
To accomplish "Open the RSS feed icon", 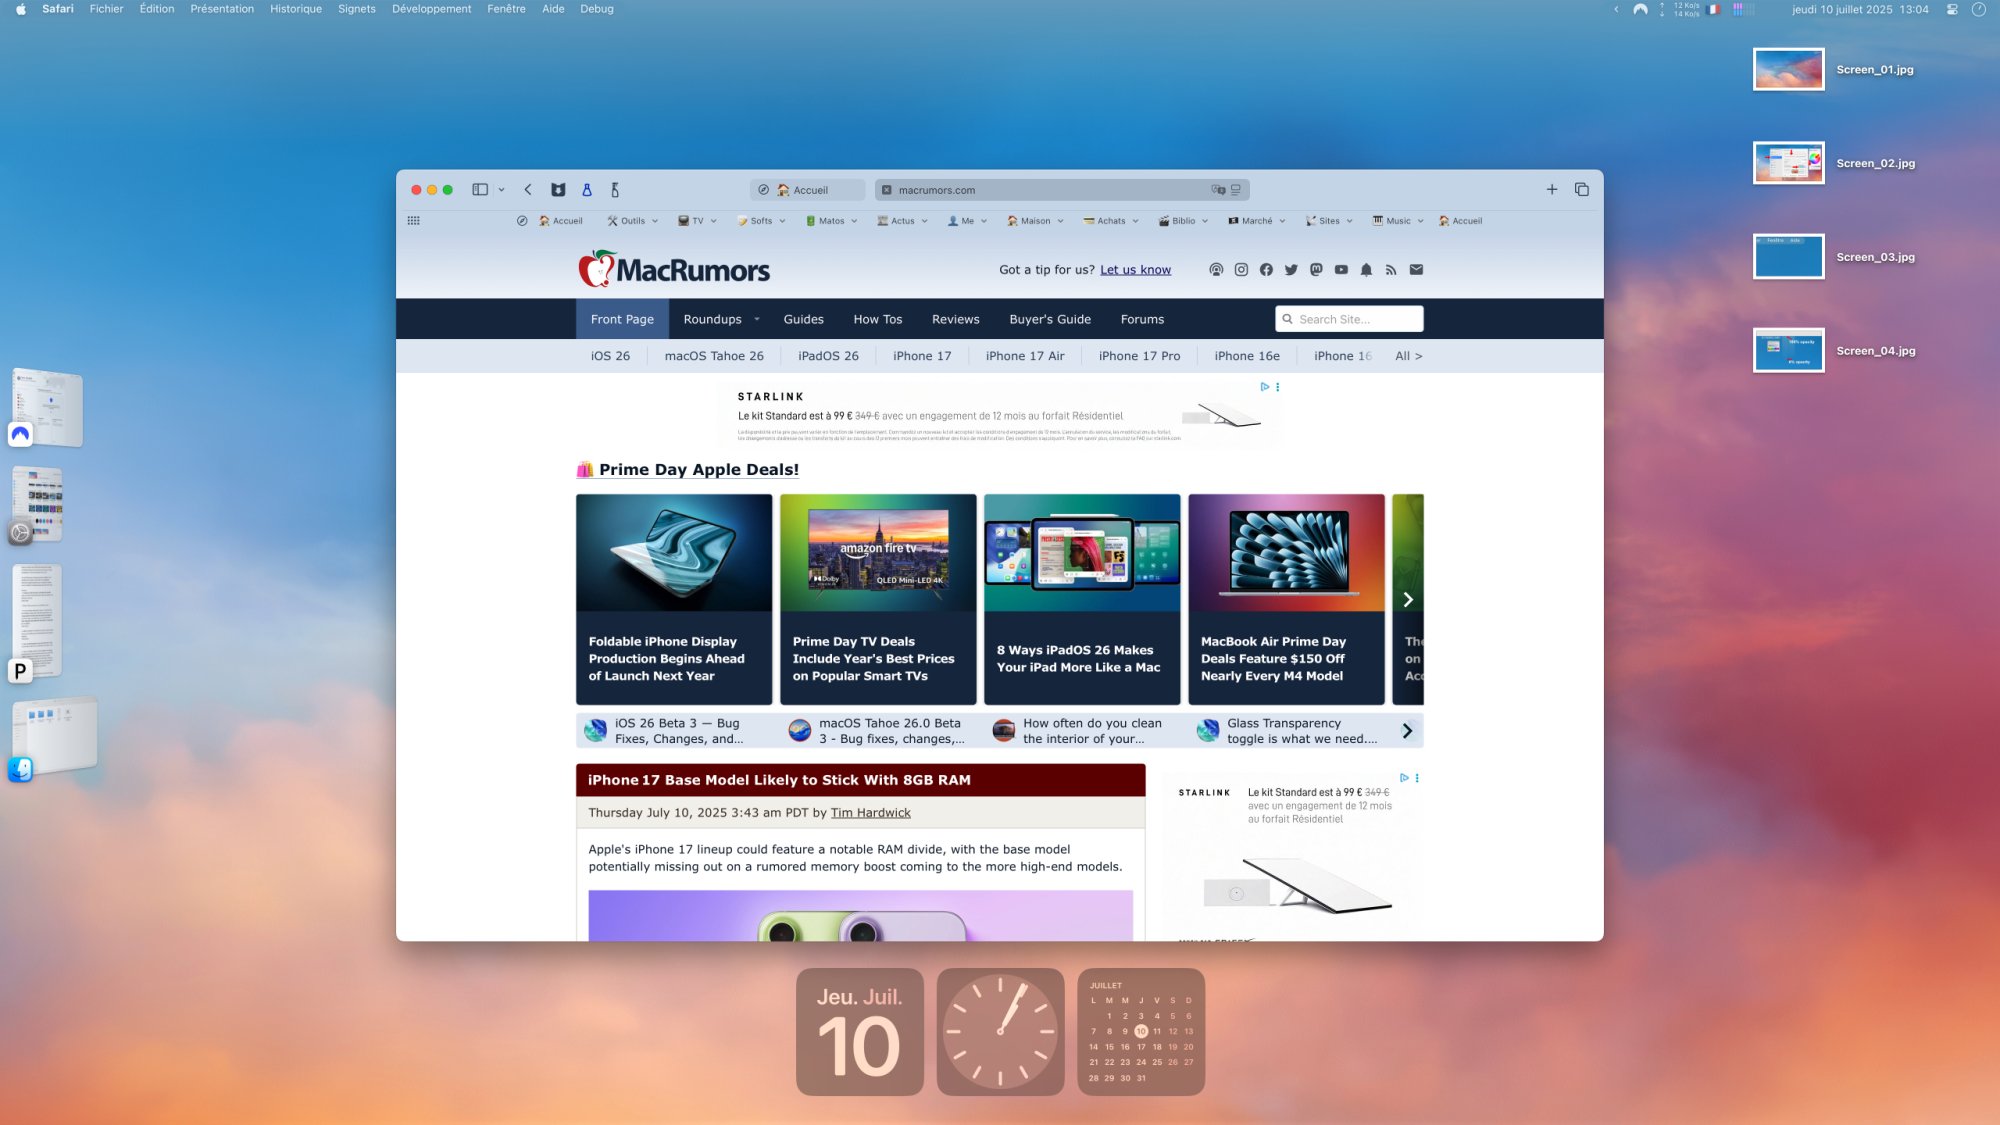I will click(x=1391, y=270).
